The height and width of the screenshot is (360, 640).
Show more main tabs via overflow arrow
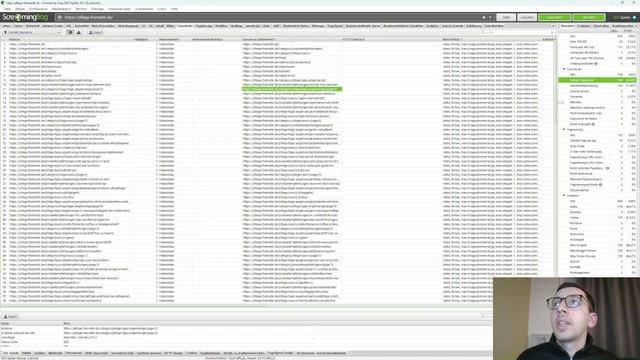[x=553, y=26]
